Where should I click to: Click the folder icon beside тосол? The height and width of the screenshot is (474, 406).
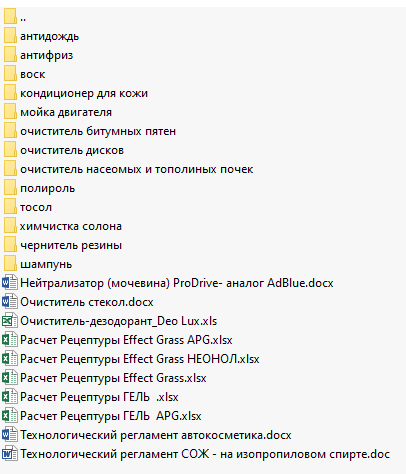point(10,206)
